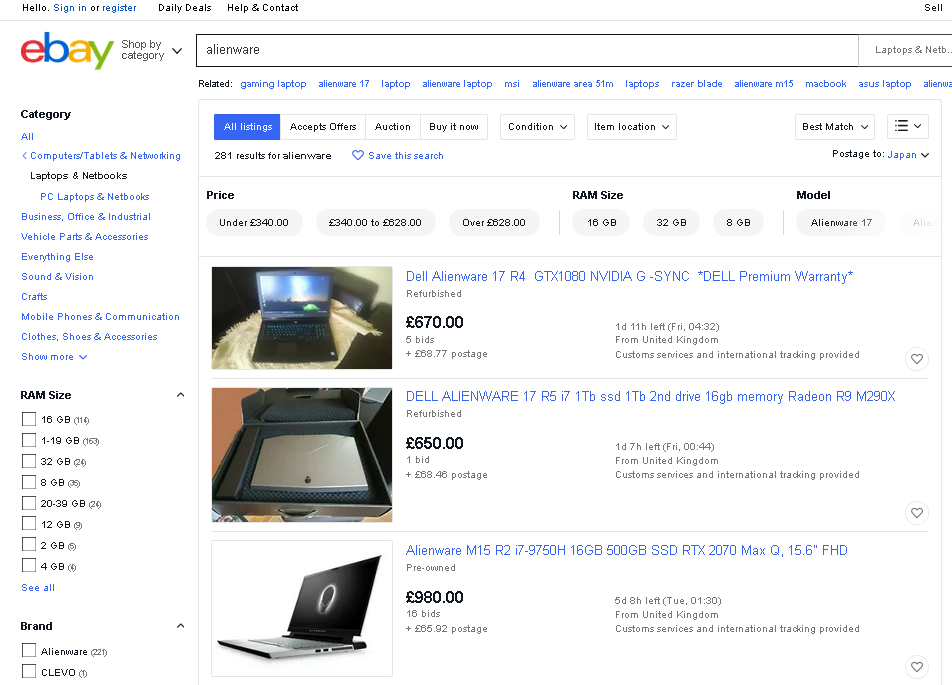Open the Best Match sort dropdown
The height and width of the screenshot is (685, 952).
point(835,127)
